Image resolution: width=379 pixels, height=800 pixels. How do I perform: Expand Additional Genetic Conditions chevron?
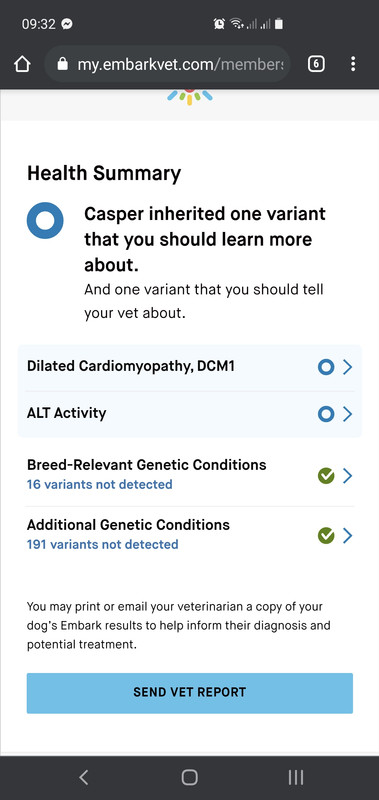347,536
